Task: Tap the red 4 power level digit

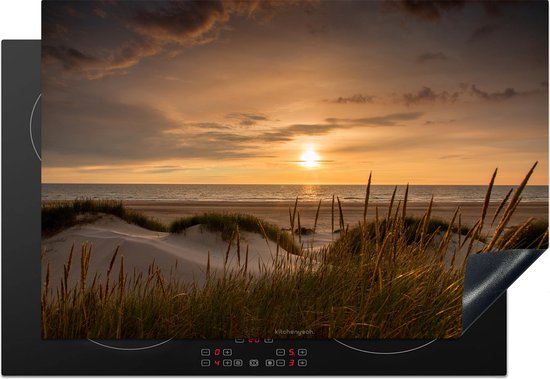Action: click(x=217, y=363)
